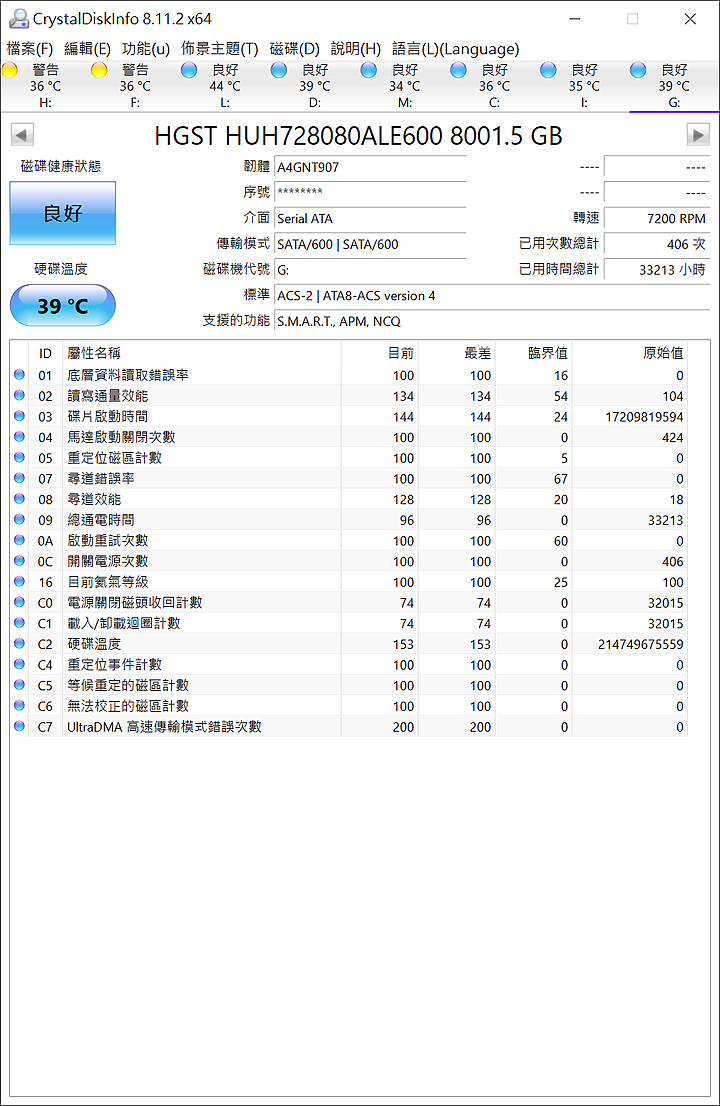Switch to drive M: at 34 °C
The height and width of the screenshot is (1106, 720).
(x=404, y=86)
